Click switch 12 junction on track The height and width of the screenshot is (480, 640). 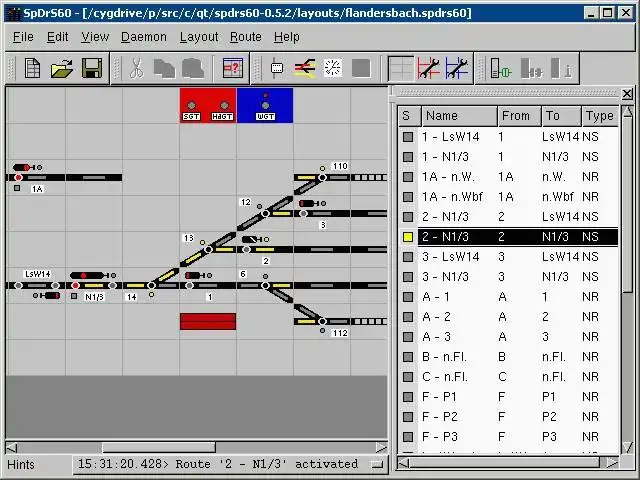265,213
